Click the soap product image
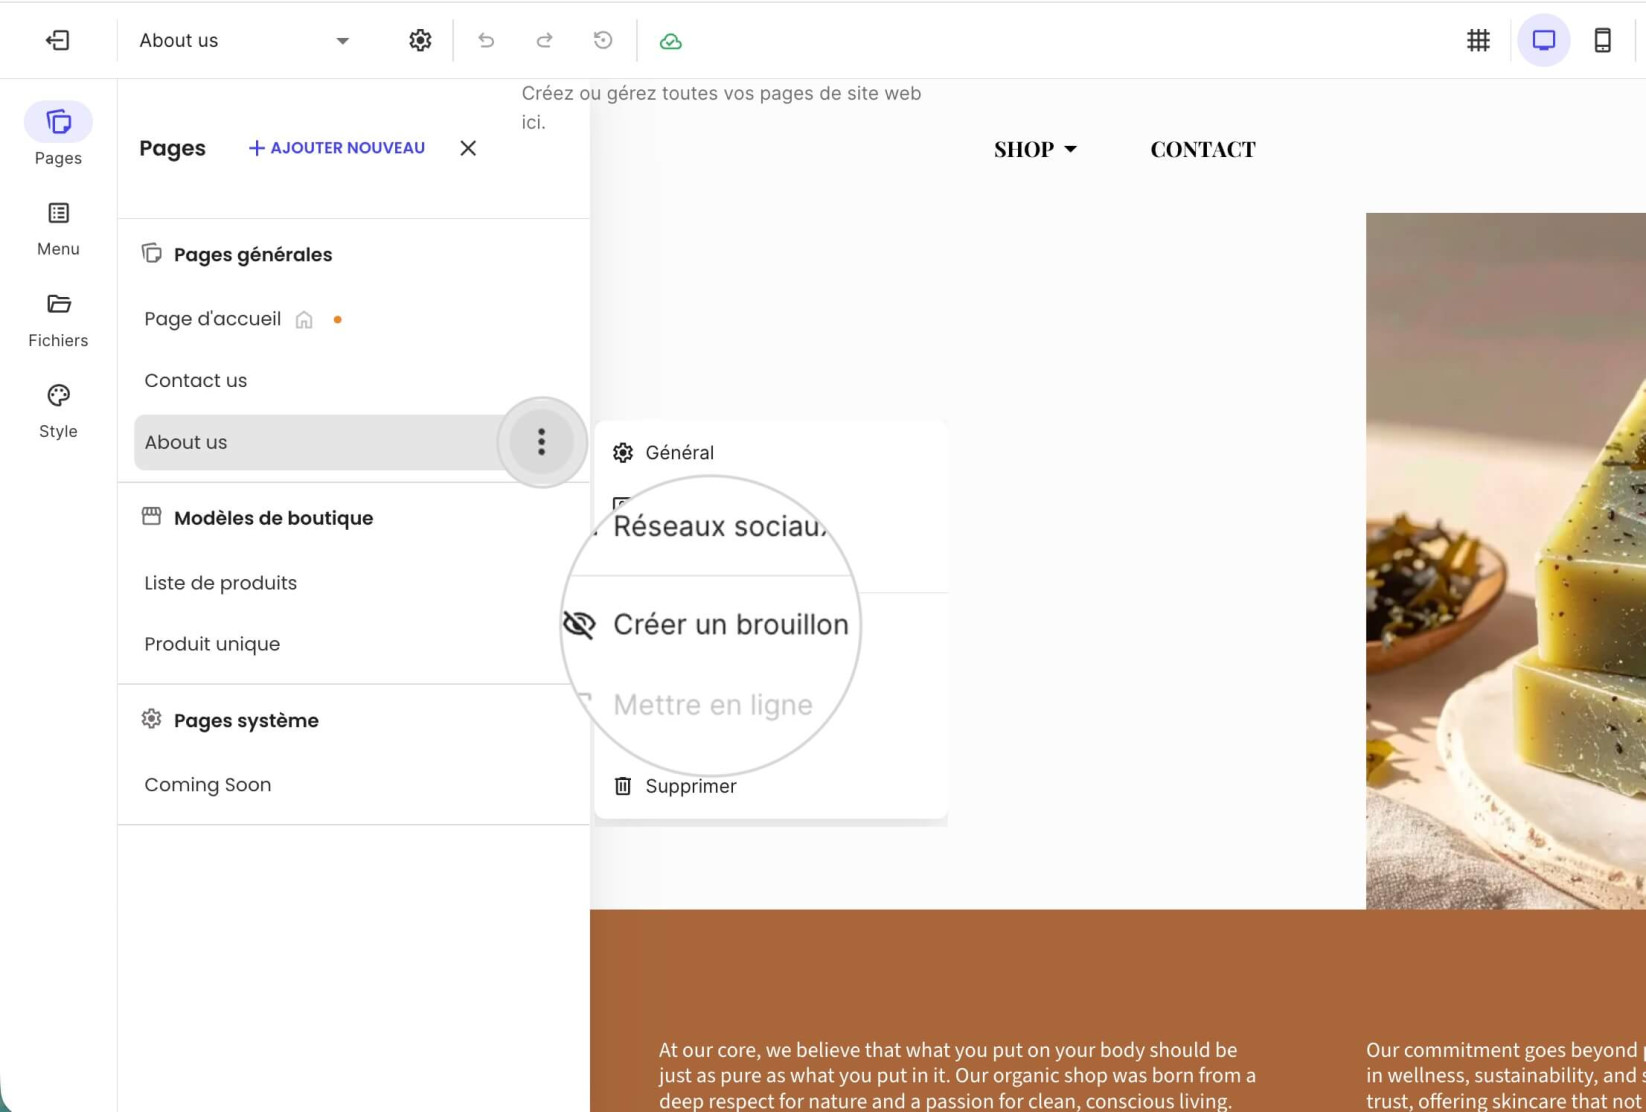1646x1112 pixels. point(1506,561)
